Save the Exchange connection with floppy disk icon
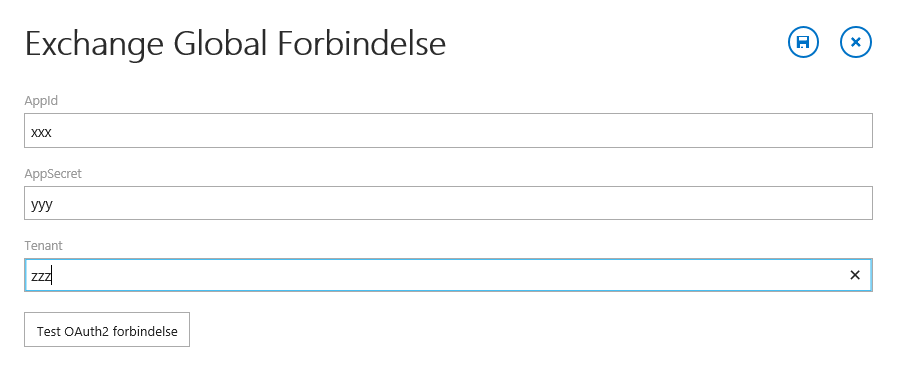Image resolution: width=899 pixels, height=380 pixels. (x=803, y=42)
